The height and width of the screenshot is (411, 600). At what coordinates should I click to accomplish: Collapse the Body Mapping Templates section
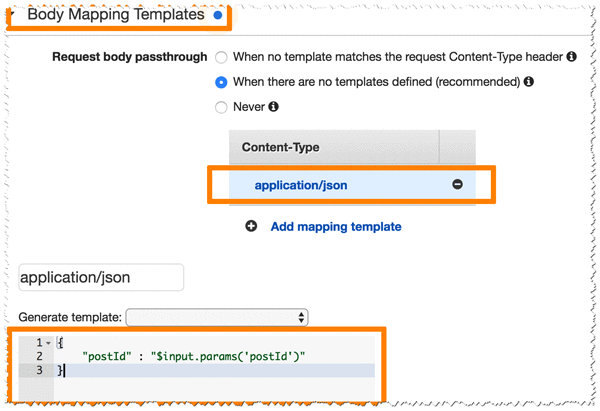coord(12,15)
